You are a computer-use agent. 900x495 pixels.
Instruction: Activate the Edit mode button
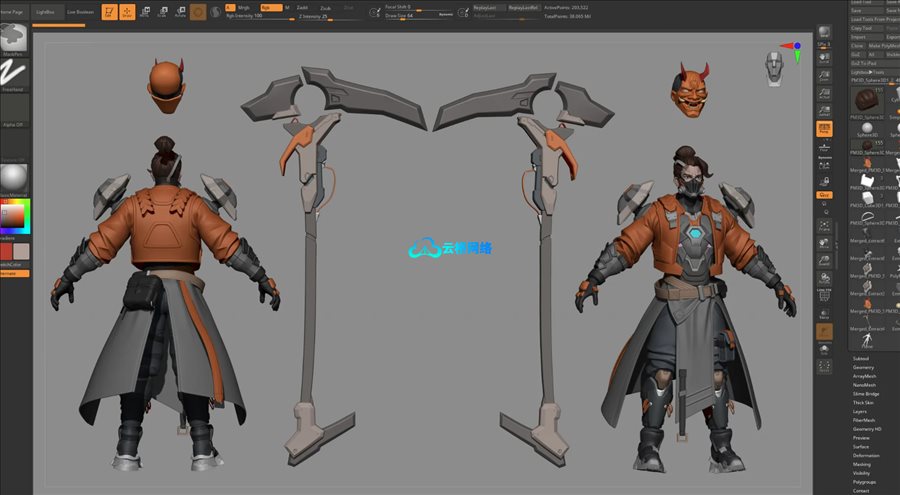(x=108, y=12)
